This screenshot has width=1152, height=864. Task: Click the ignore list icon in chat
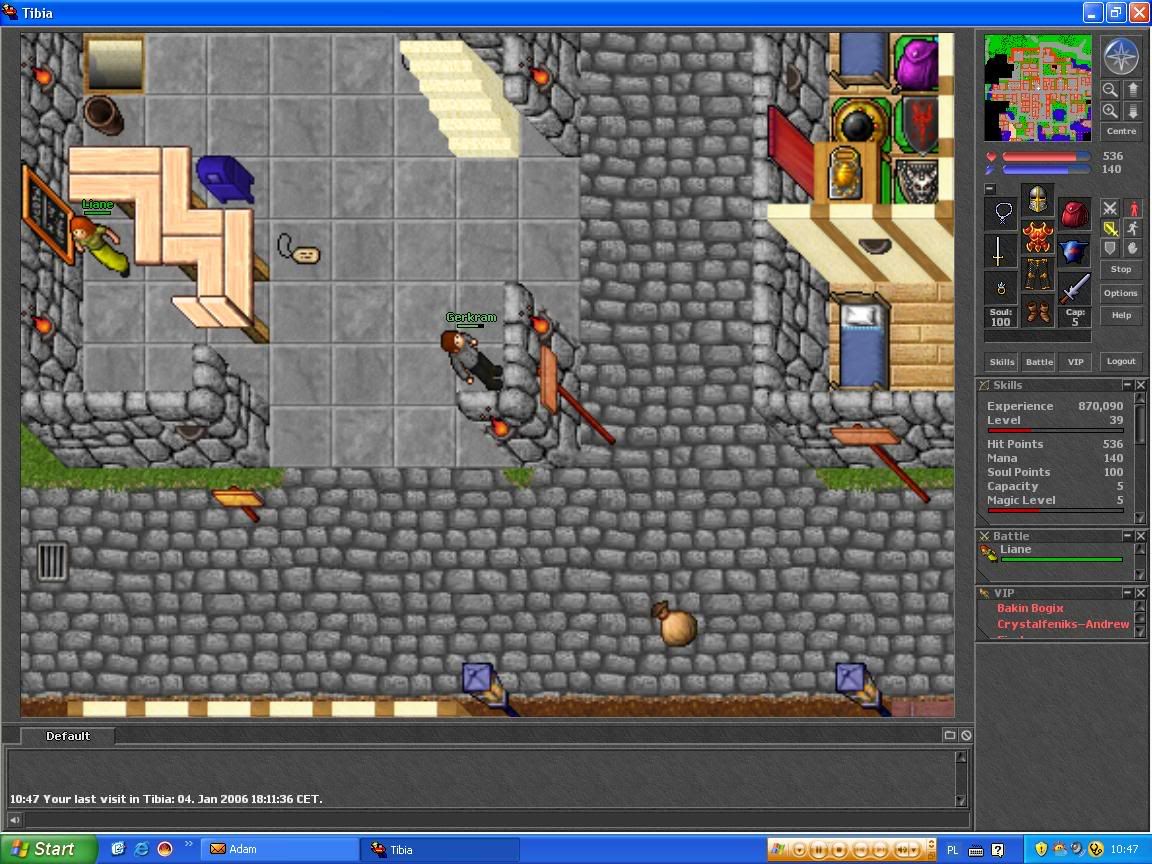pyautogui.click(x=966, y=735)
